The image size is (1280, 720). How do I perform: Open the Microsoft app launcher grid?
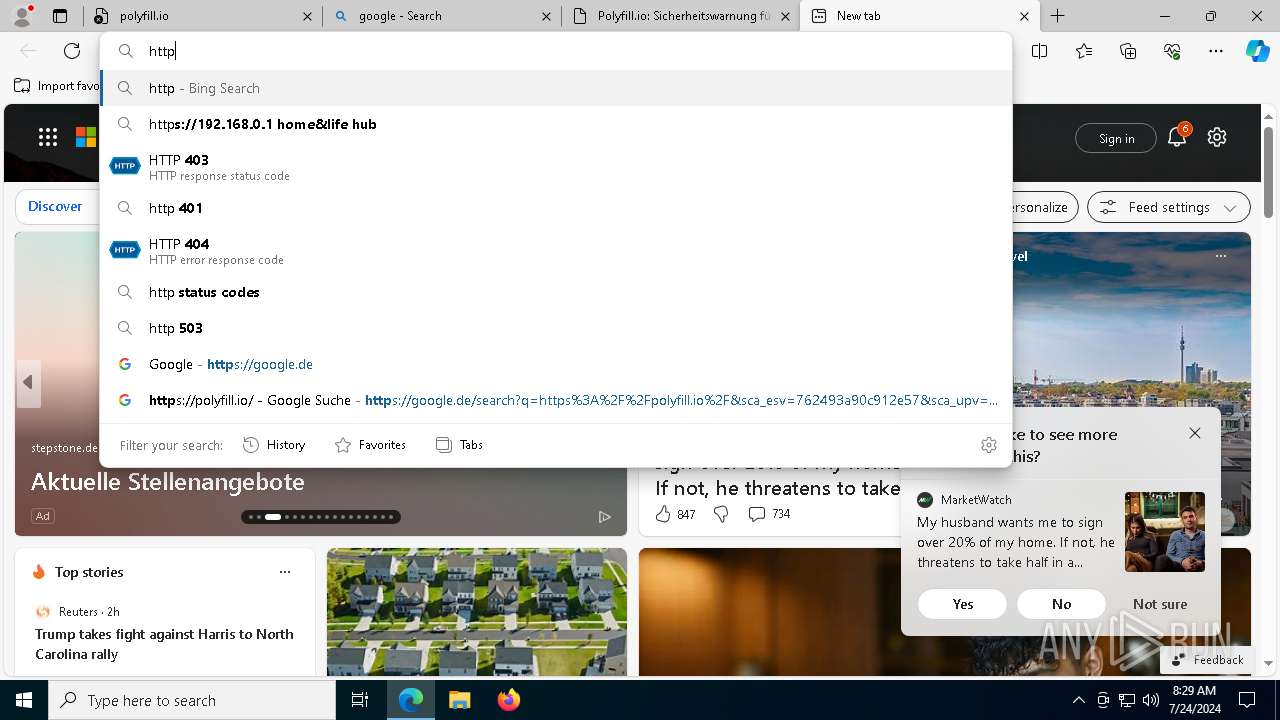coord(48,138)
